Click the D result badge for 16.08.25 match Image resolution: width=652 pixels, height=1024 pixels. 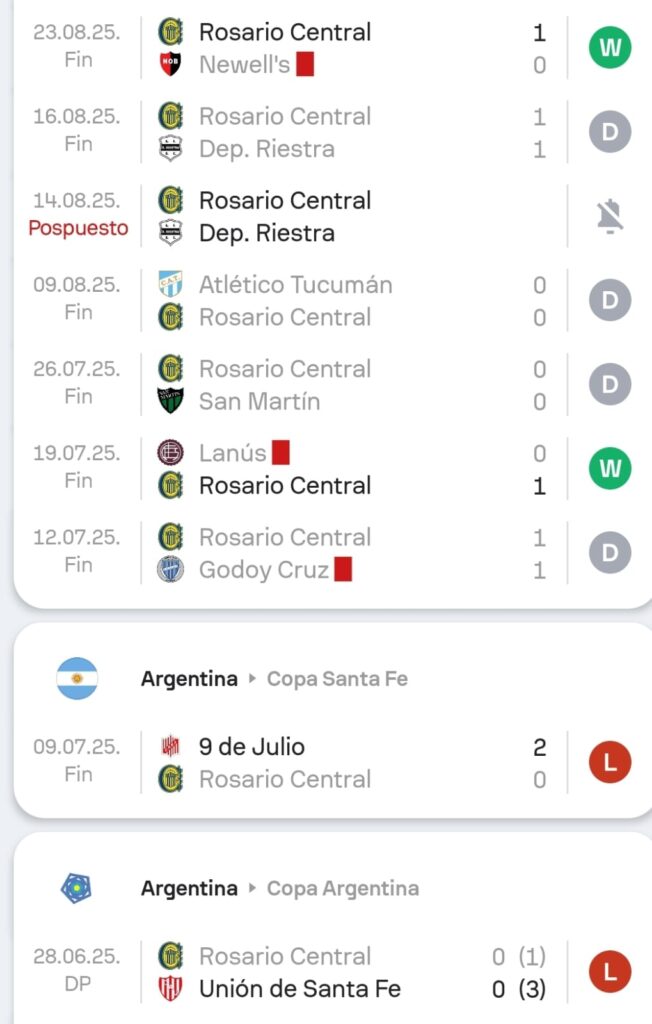[609, 132]
